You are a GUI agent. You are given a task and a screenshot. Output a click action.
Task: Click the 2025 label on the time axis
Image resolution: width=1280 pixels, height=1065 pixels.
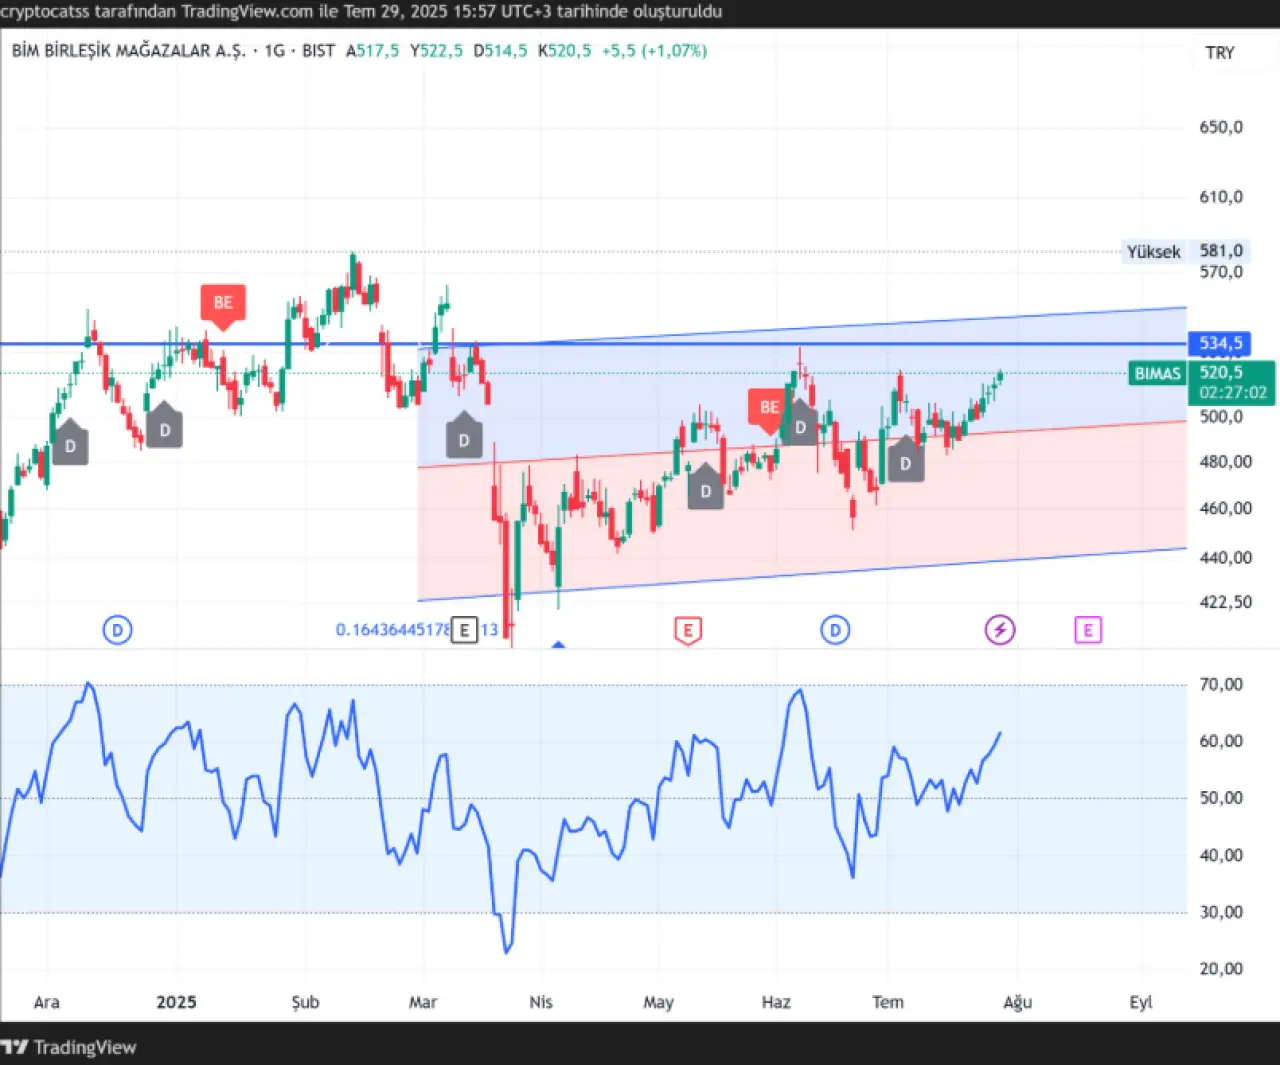coord(176,1002)
